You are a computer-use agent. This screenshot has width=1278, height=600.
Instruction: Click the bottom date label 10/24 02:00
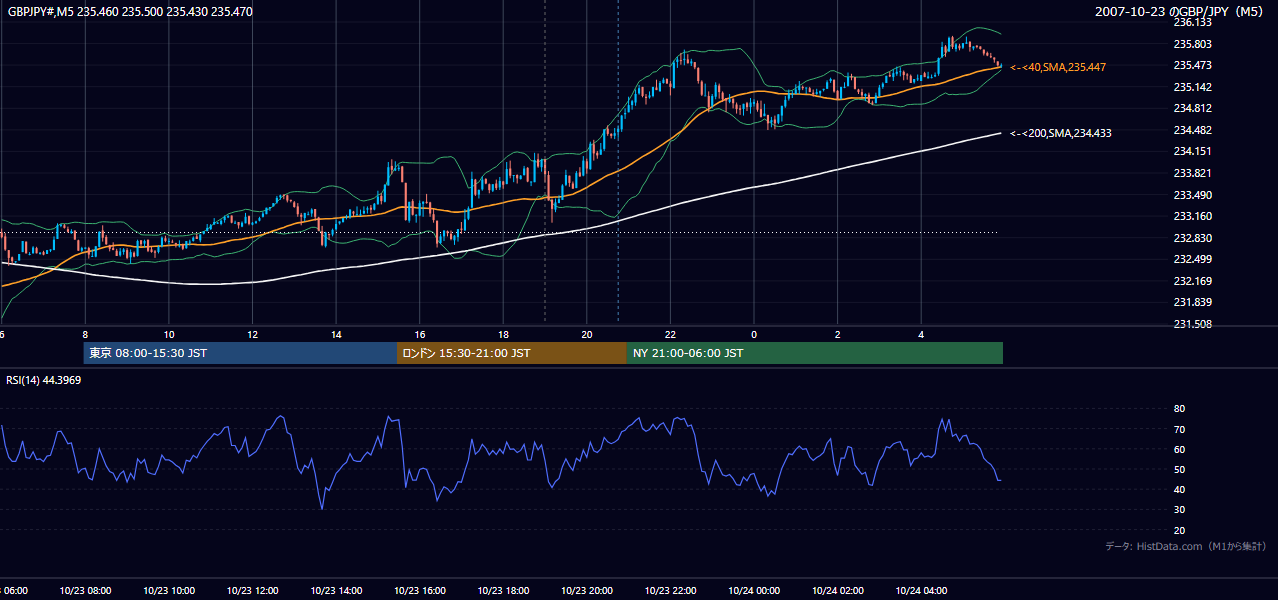[837, 591]
